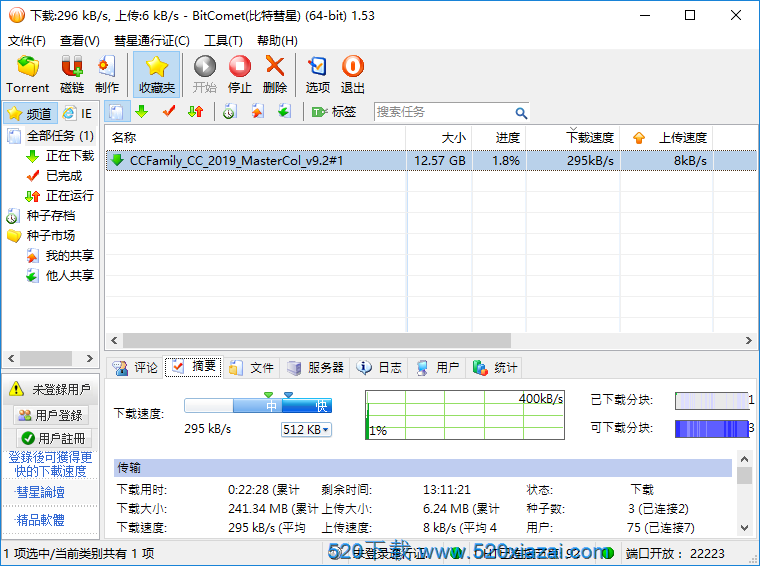760x566 pixels.
Task: Click the 用户登錄 login button
Action: click(x=51, y=415)
